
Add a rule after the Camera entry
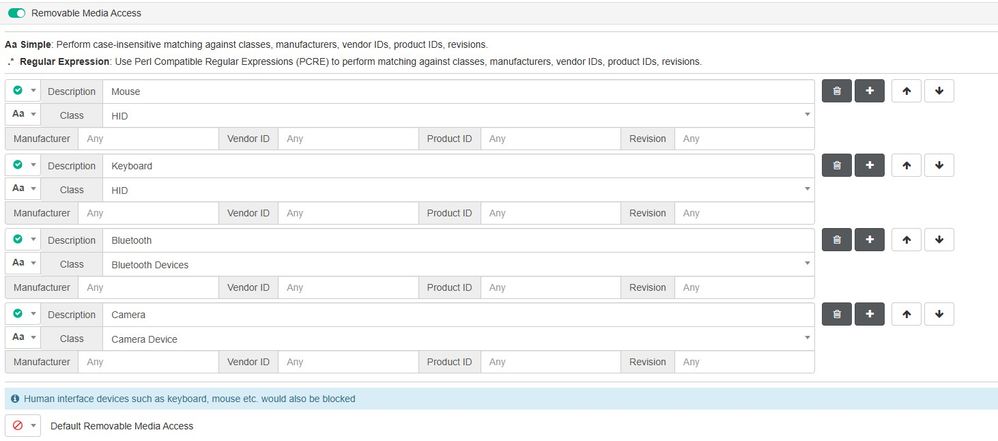click(x=869, y=315)
